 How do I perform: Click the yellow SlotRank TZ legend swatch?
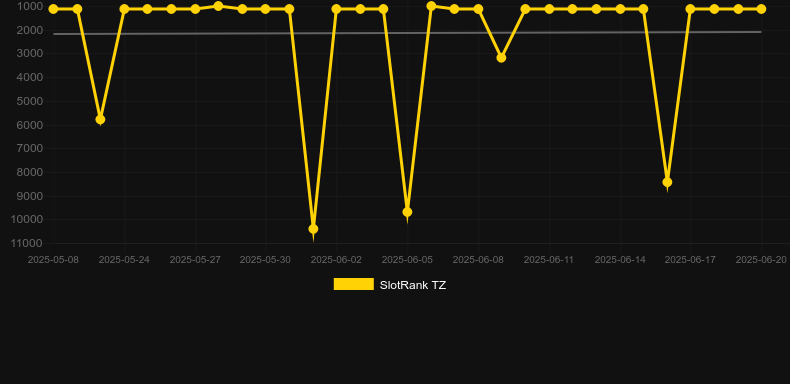[x=354, y=284]
